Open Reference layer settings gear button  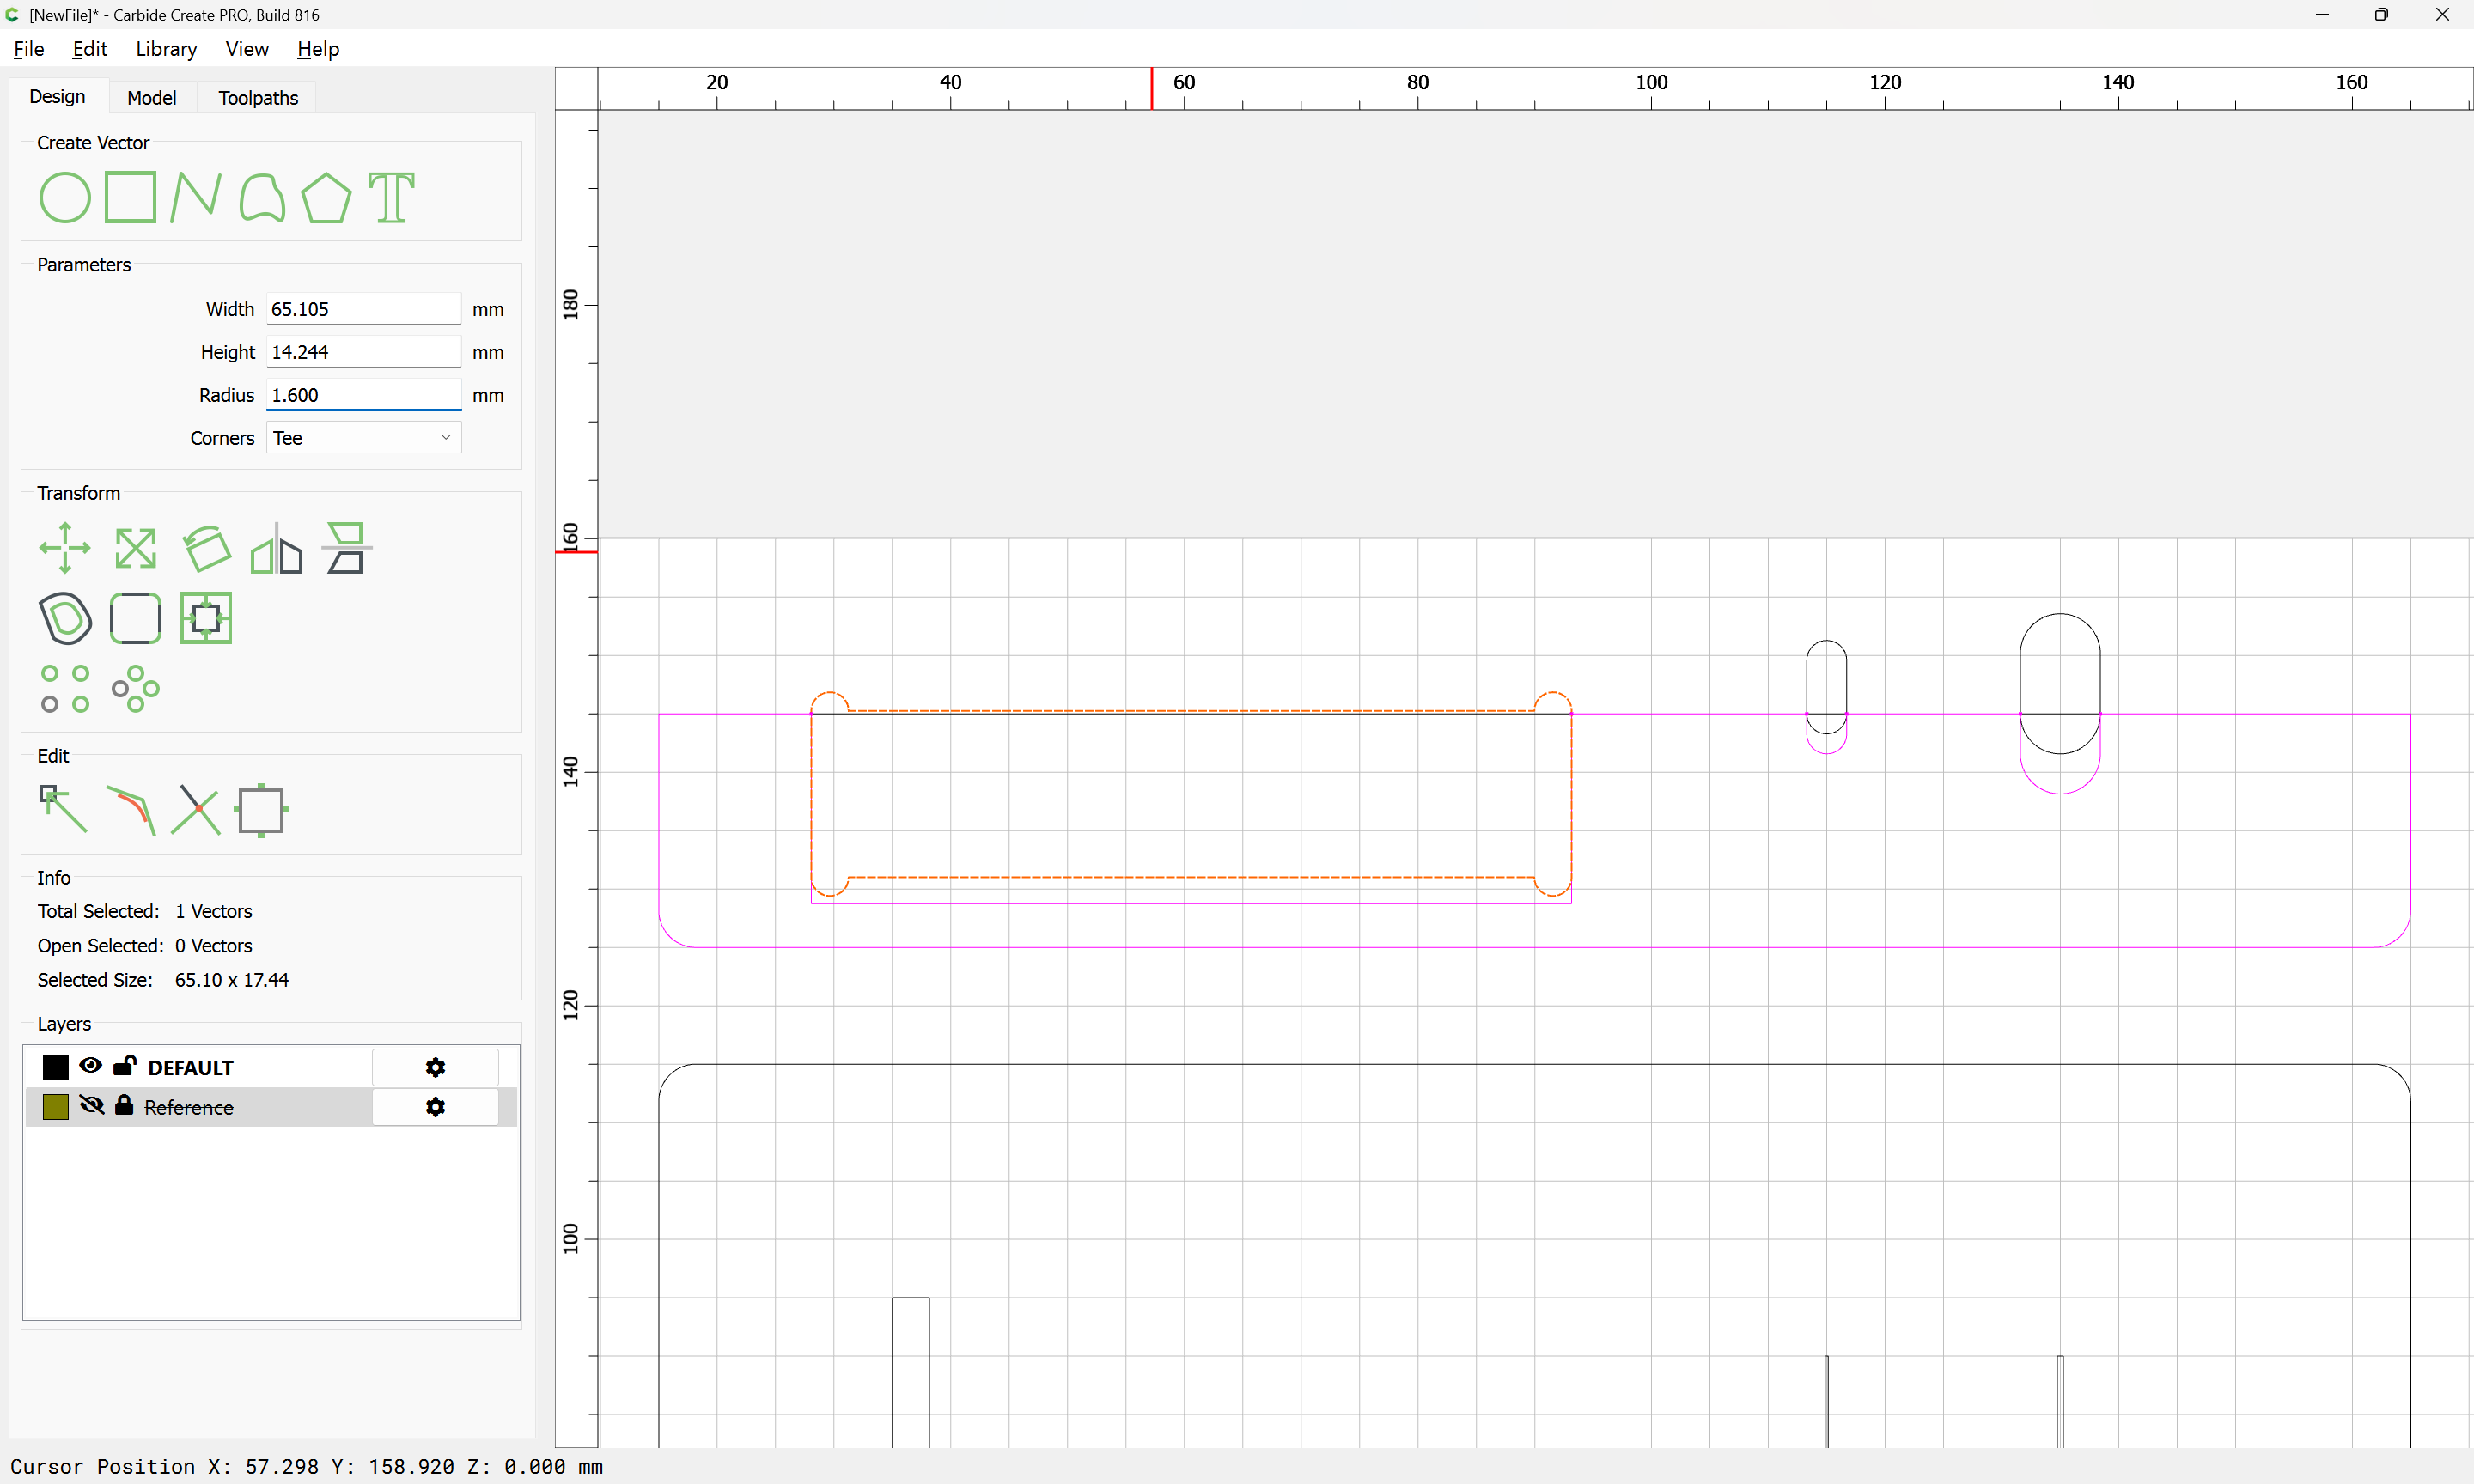click(435, 1107)
